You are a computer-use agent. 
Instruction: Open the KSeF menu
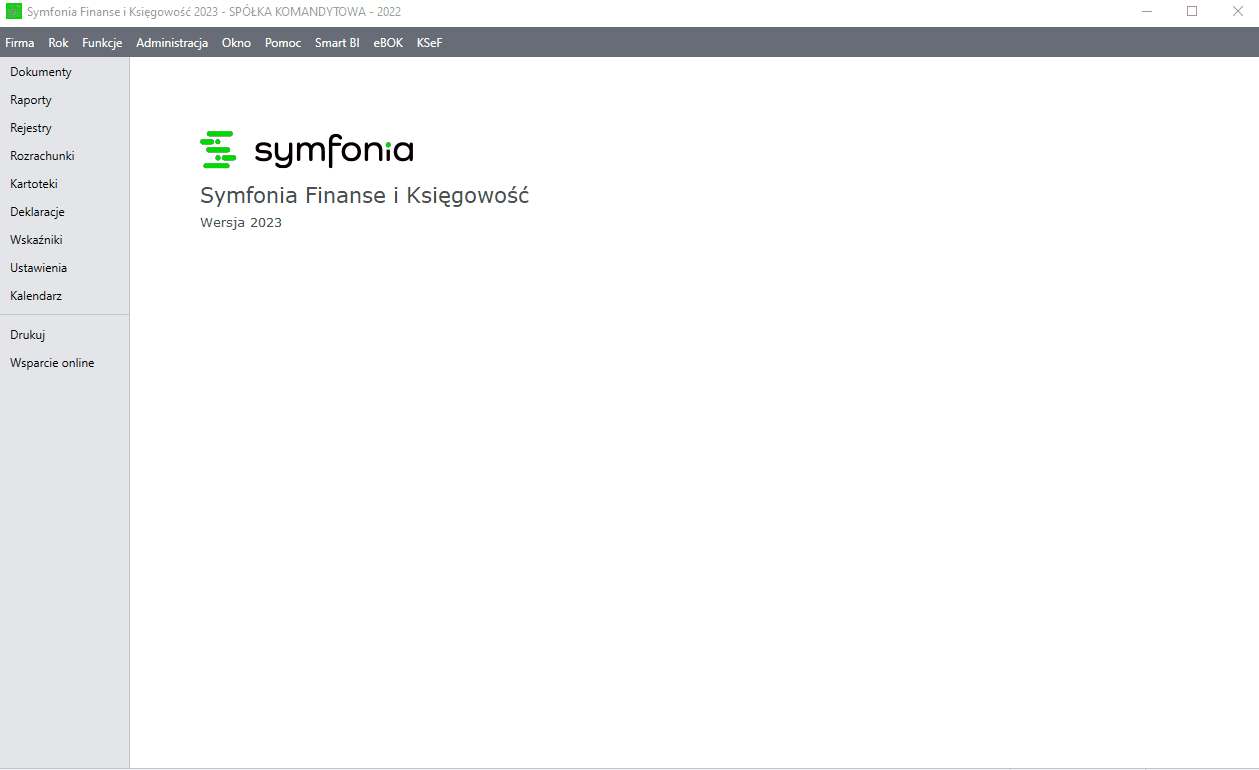[x=429, y=43]
